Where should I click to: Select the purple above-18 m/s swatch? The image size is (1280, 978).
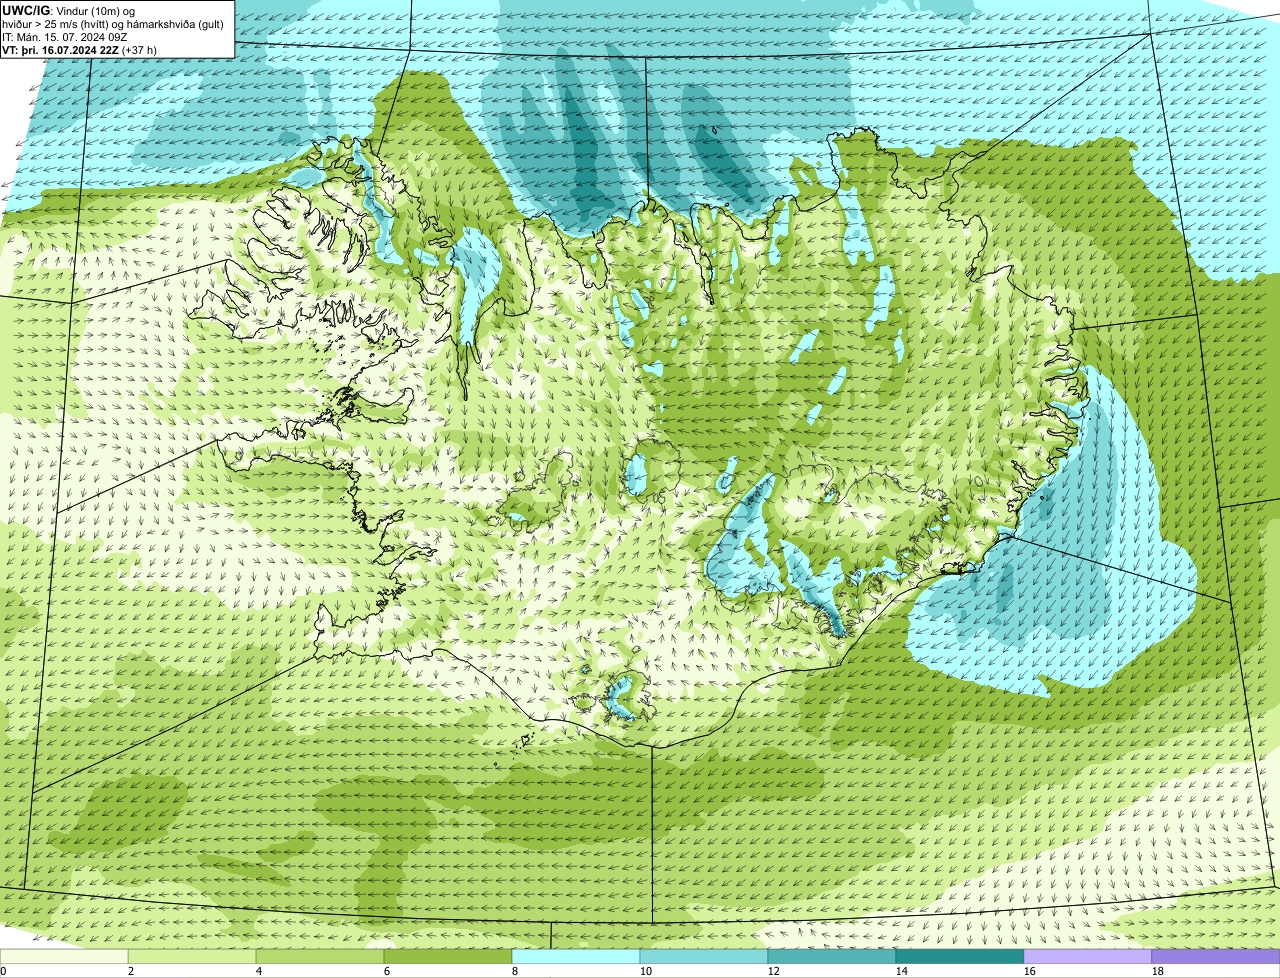coord(1216,957)
